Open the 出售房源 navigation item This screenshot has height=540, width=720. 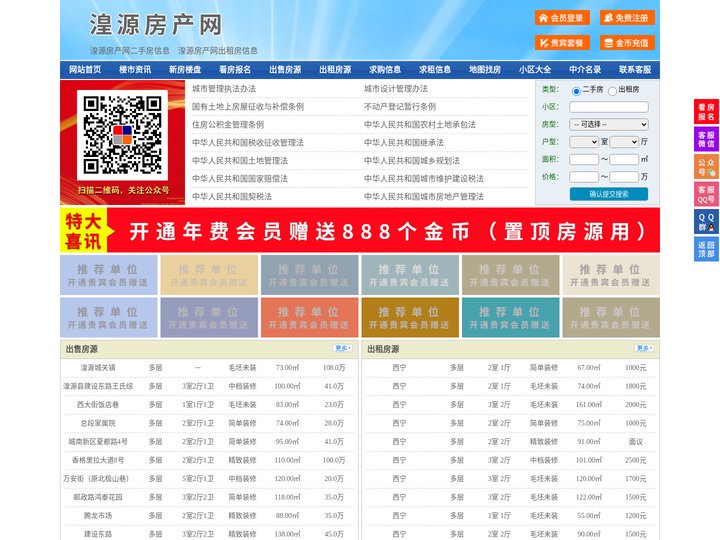pos(285,70)
